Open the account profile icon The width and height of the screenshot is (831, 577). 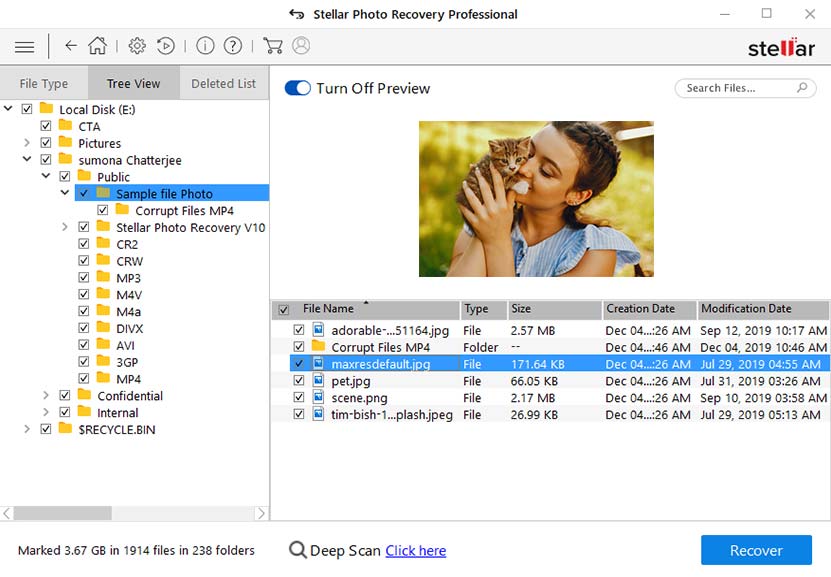[x=300, y=46]
